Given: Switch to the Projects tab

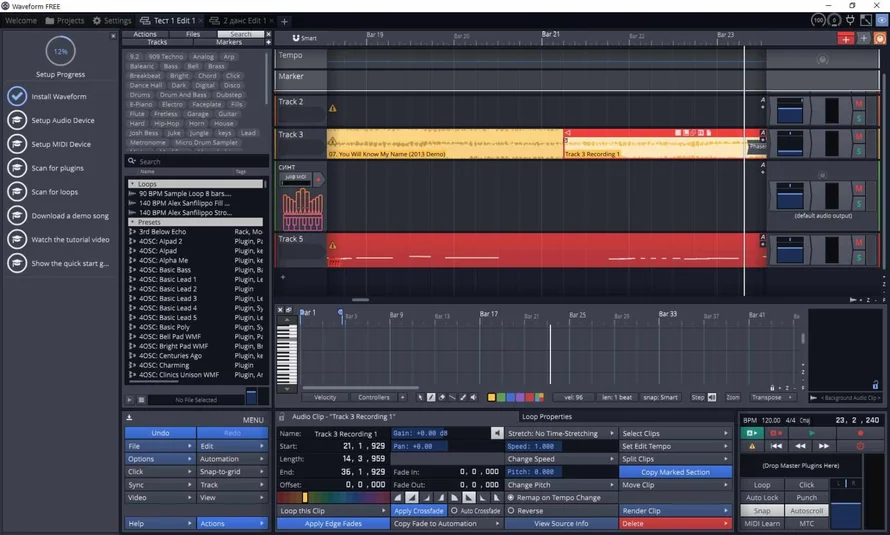Looking at the screenshot, I should [x=65, y=20].
